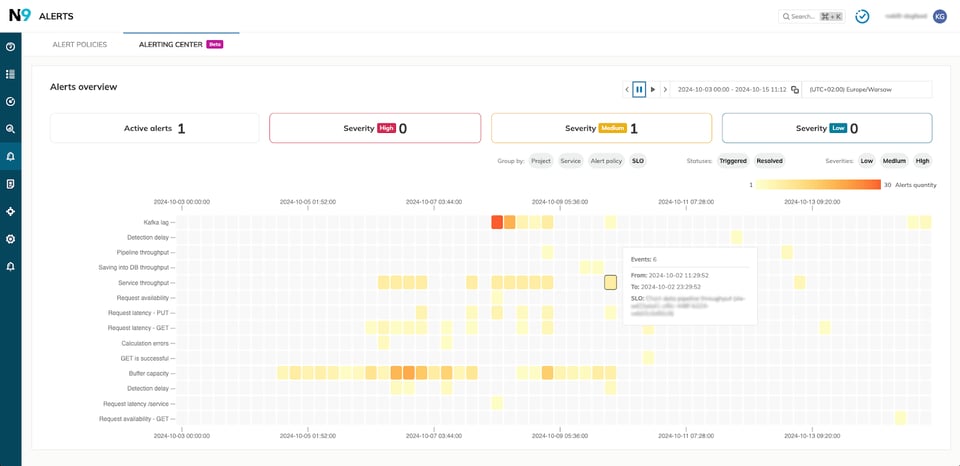Image resolution: width=960 pixels, height=466 pixels.
Task: Open the dashboard gauge icon in sidebar
Action: coord(10,47)
